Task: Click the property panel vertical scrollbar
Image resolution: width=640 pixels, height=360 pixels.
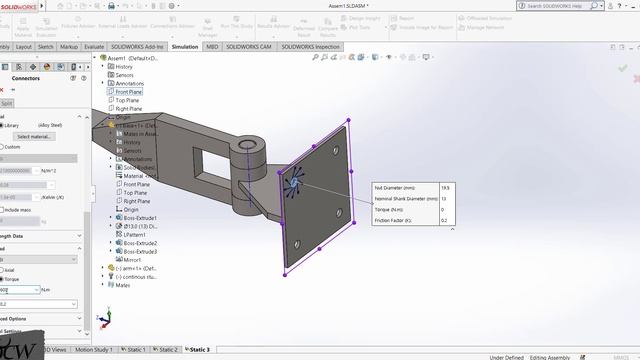Action: (x=87, y=271)
